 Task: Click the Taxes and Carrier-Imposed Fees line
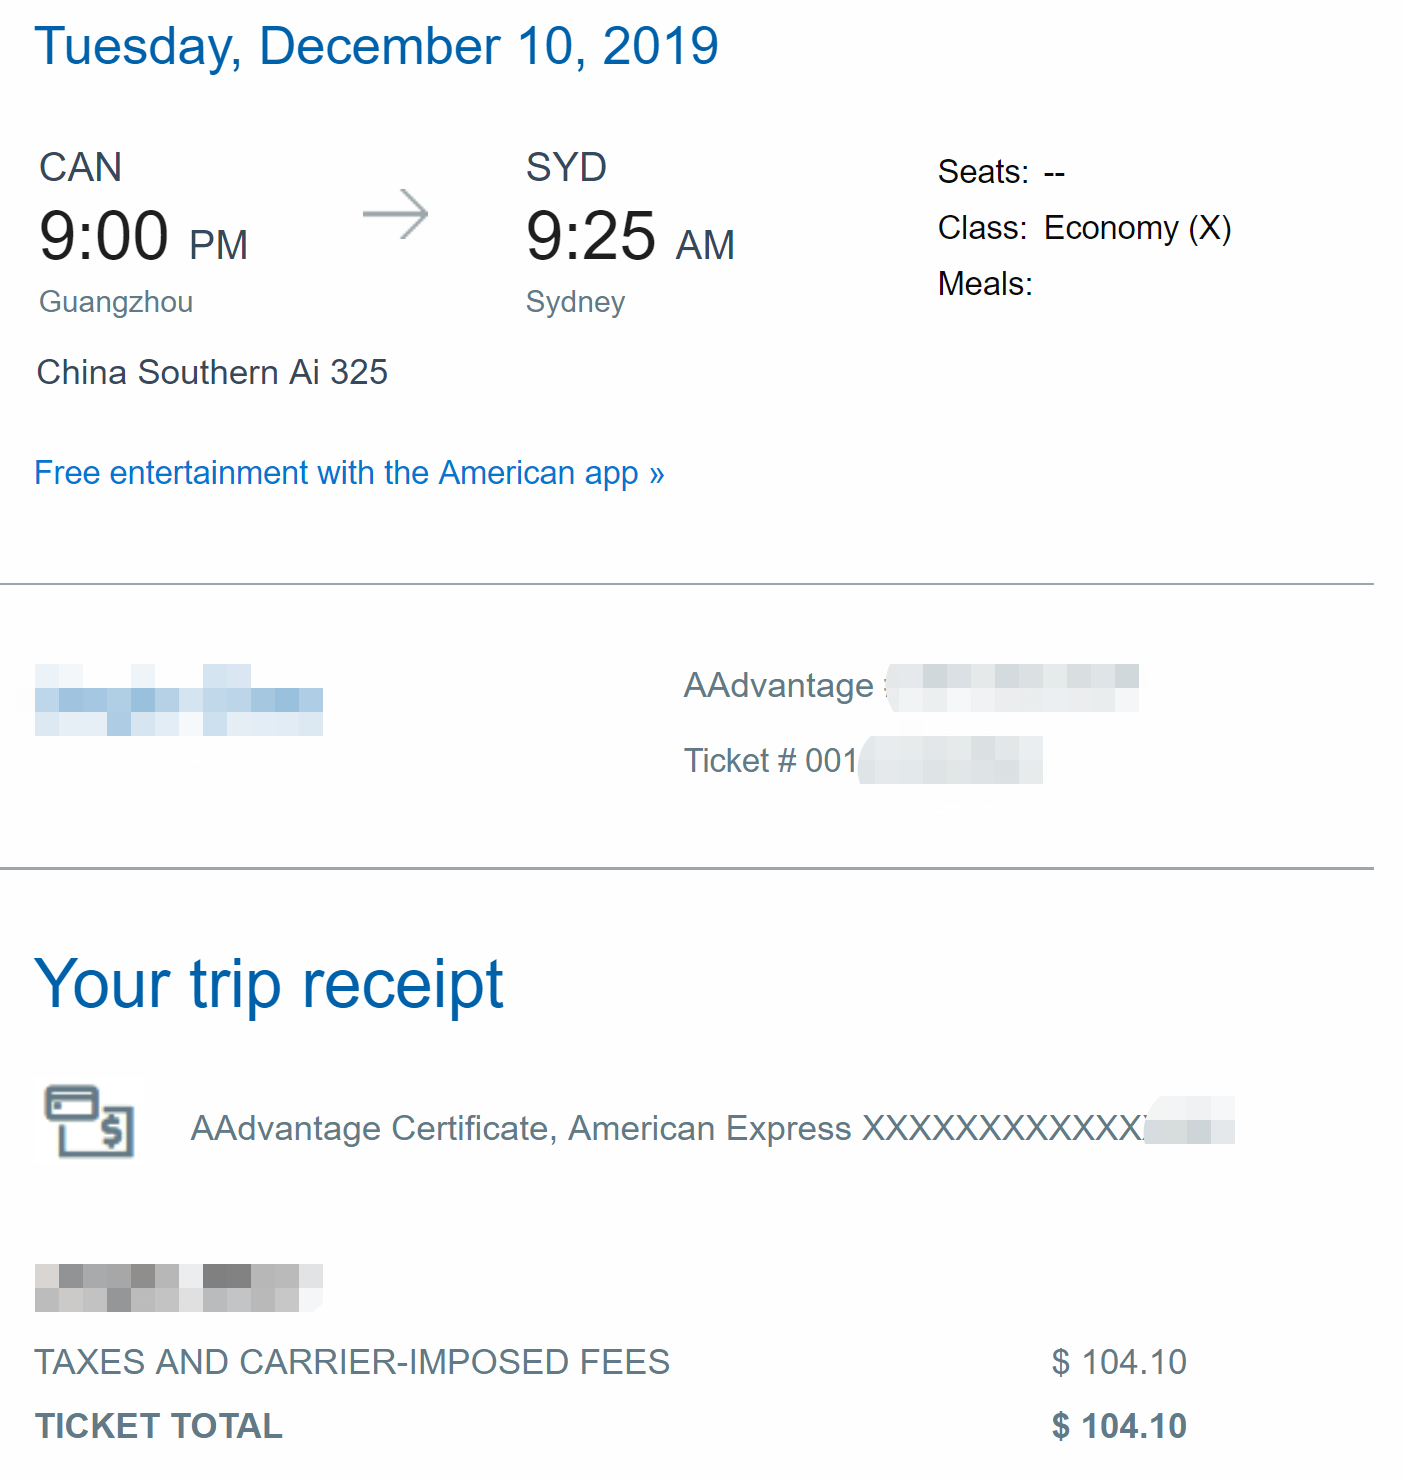coord(610,1362)
